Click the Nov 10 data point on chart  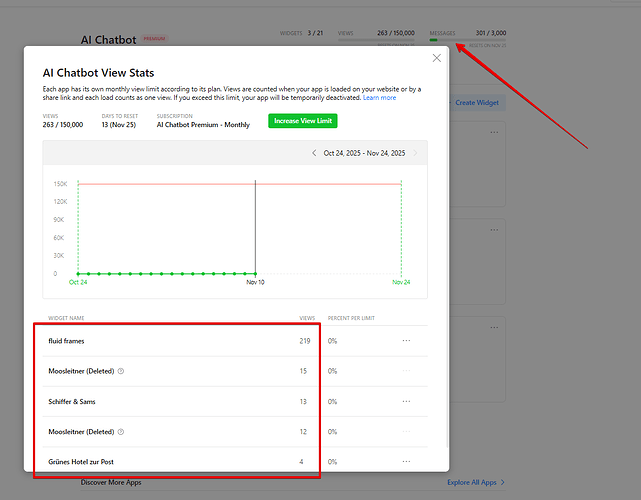pyautogui.click(x=256, y=274)
